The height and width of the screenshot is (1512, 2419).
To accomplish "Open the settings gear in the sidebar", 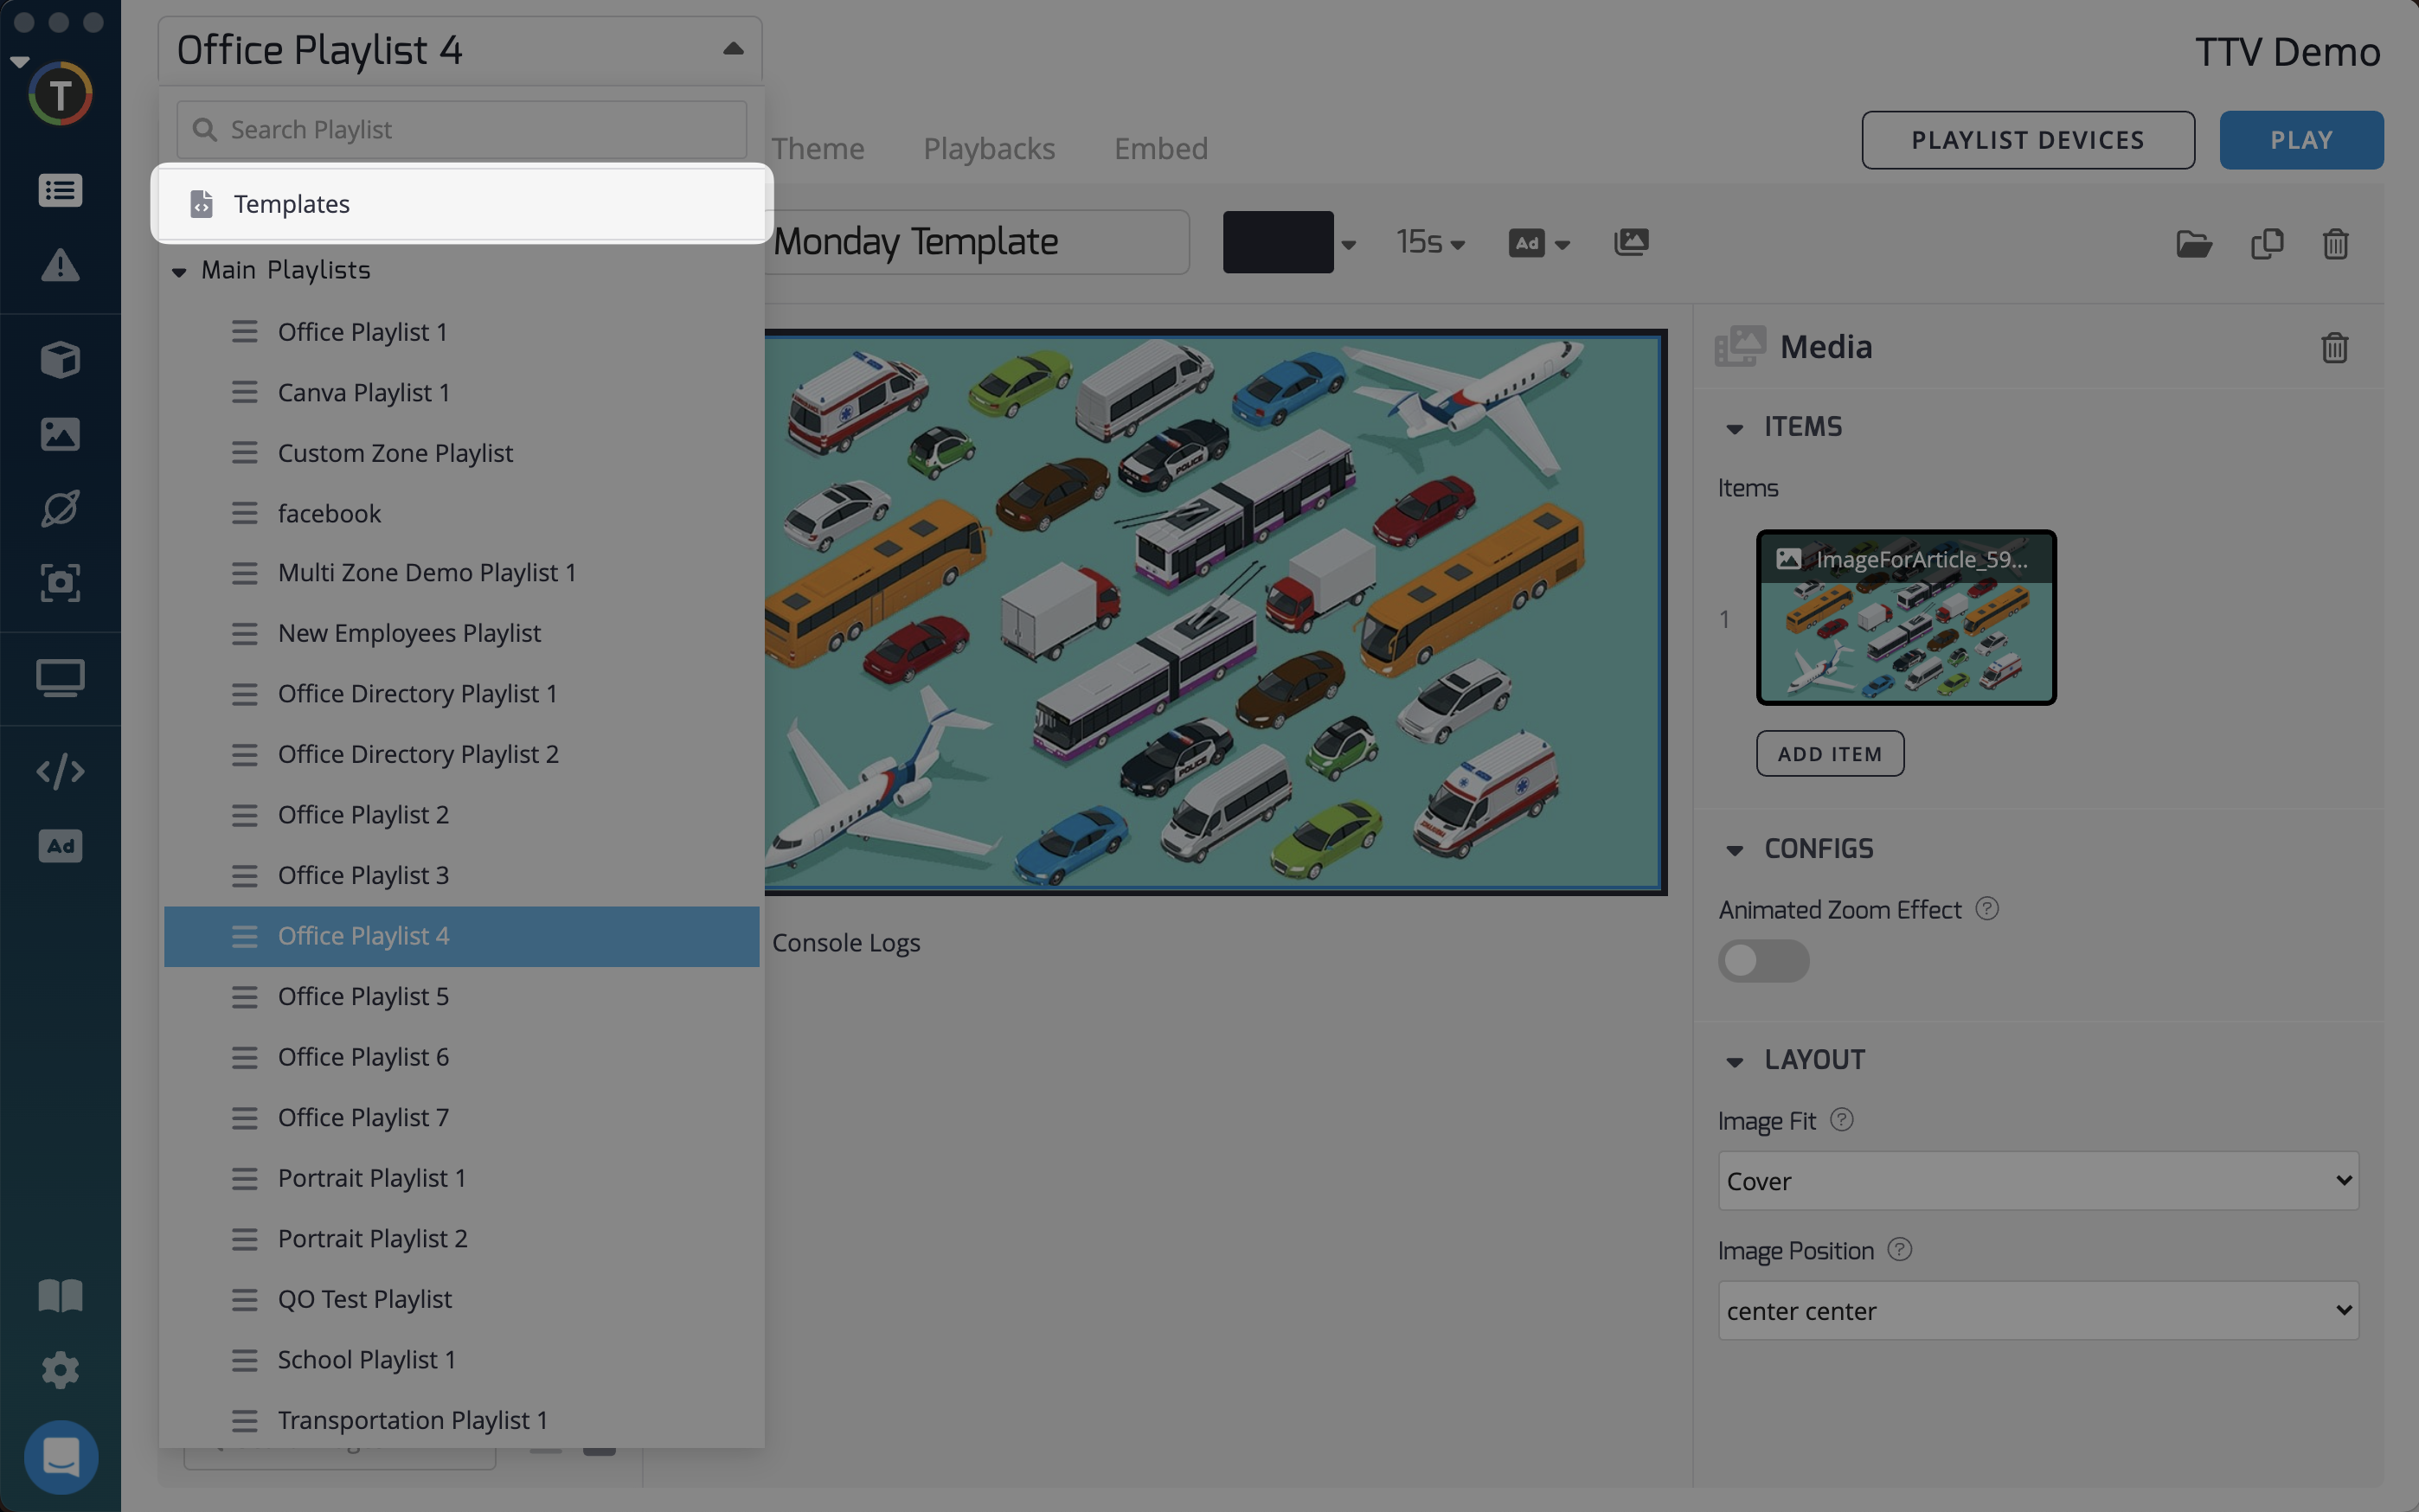I will (60, 1369).
